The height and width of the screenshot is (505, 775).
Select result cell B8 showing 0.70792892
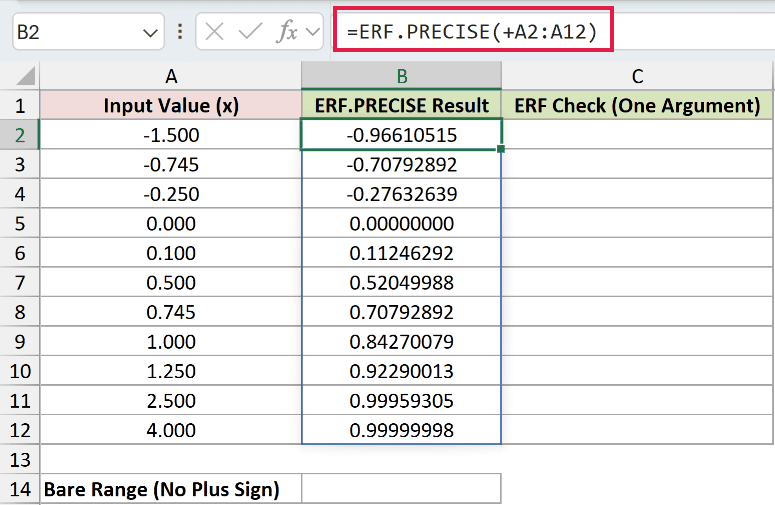[x=401, y=312]
